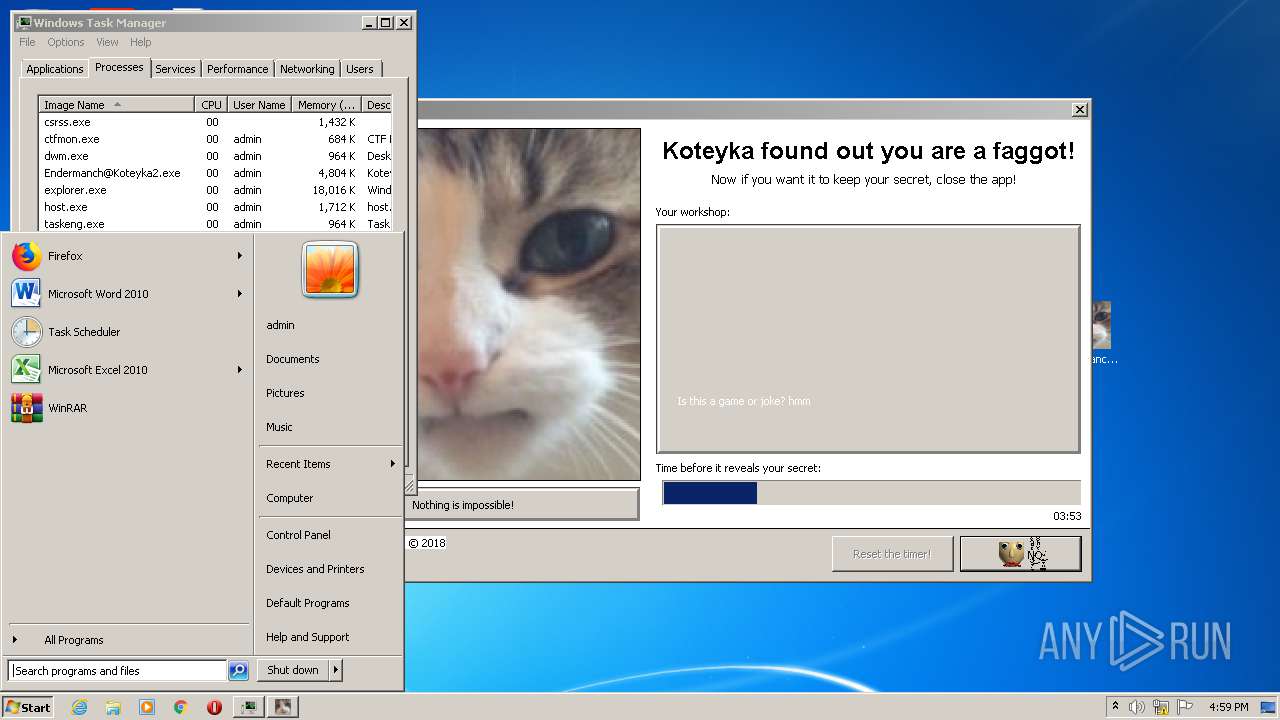Select Task Manager taskbar button
Screen dimensions: 1280x720
coord(249,707)
